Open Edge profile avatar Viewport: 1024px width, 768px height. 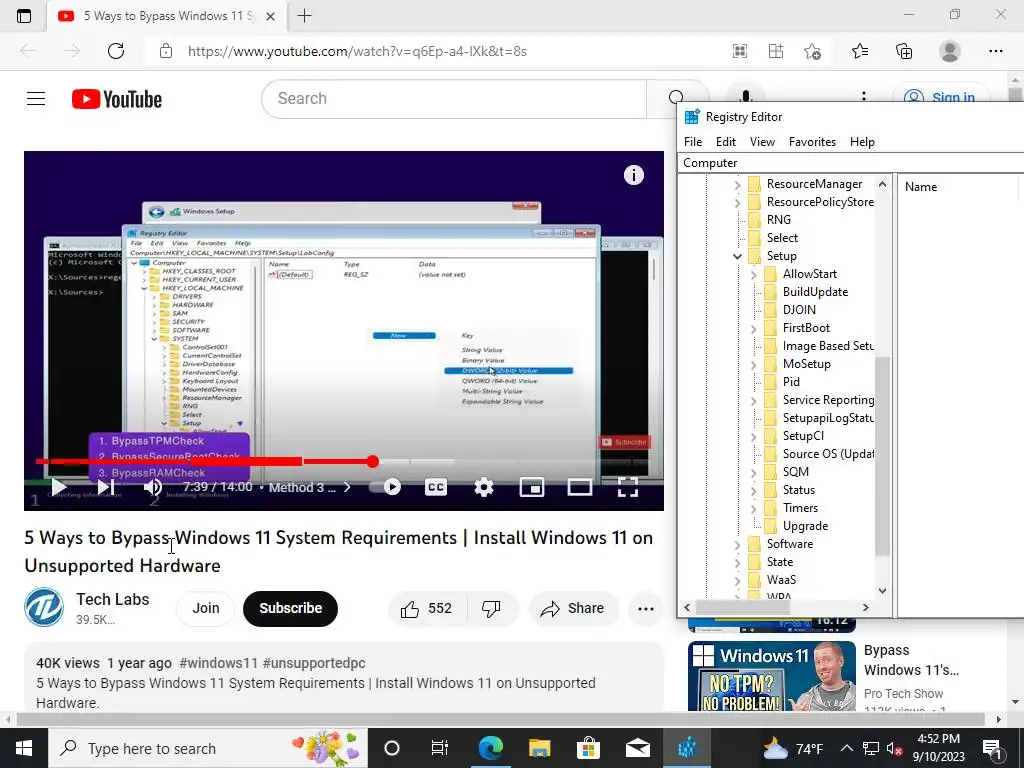click(950, 51)
